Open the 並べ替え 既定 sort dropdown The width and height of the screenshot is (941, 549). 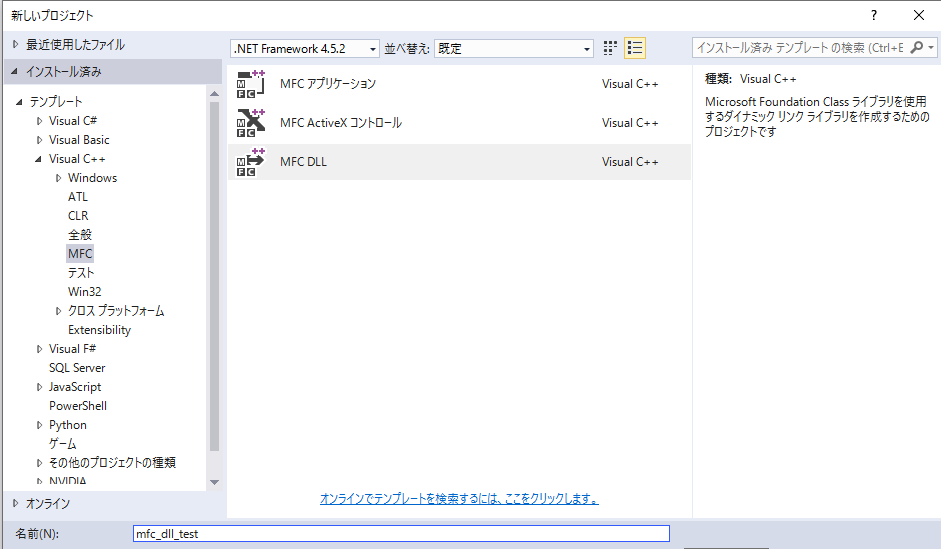click(x=514, y=49)
